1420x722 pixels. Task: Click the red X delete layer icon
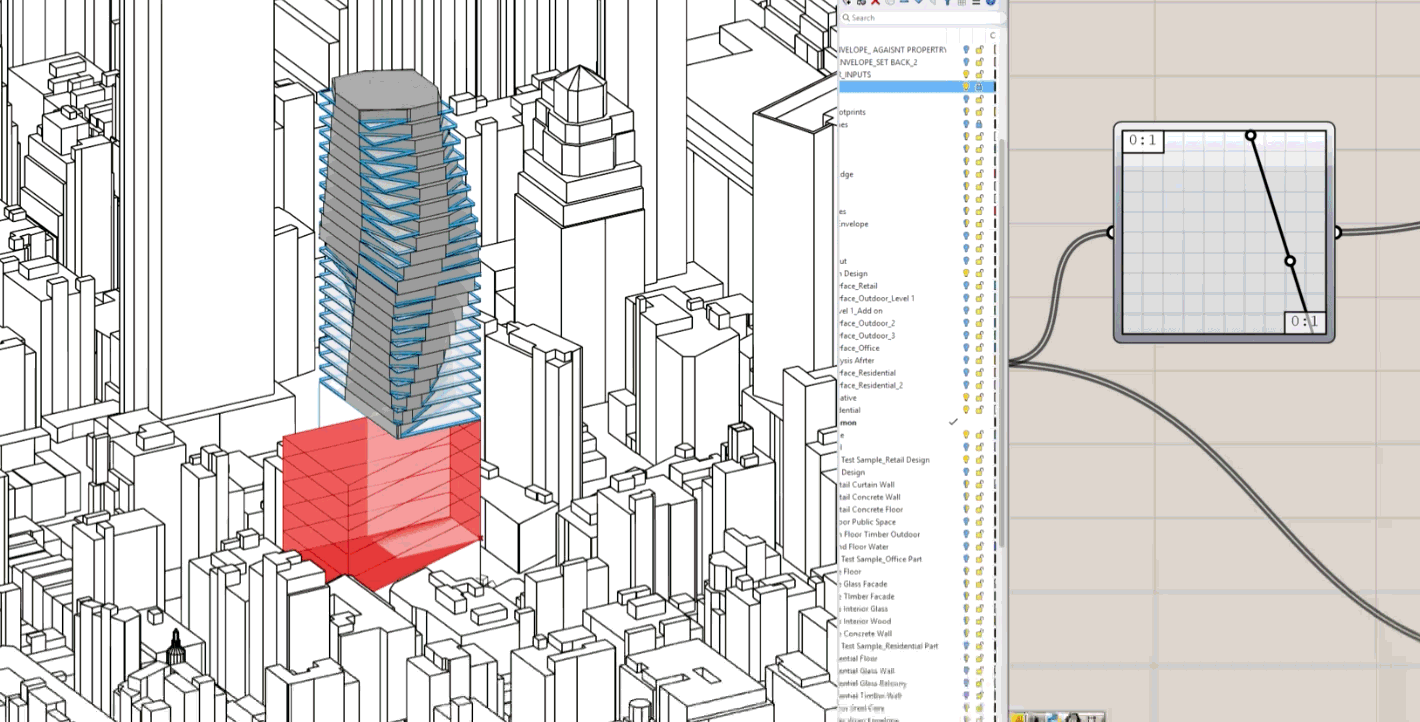pyautogui.click(x=875, y=5)
